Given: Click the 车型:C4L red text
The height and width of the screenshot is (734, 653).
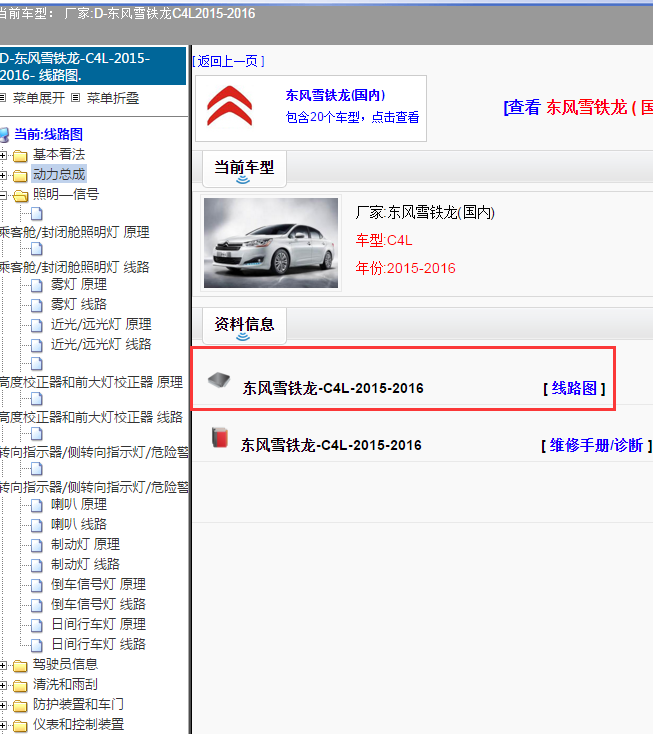Looking at the screenshot, I should (384, 240).
